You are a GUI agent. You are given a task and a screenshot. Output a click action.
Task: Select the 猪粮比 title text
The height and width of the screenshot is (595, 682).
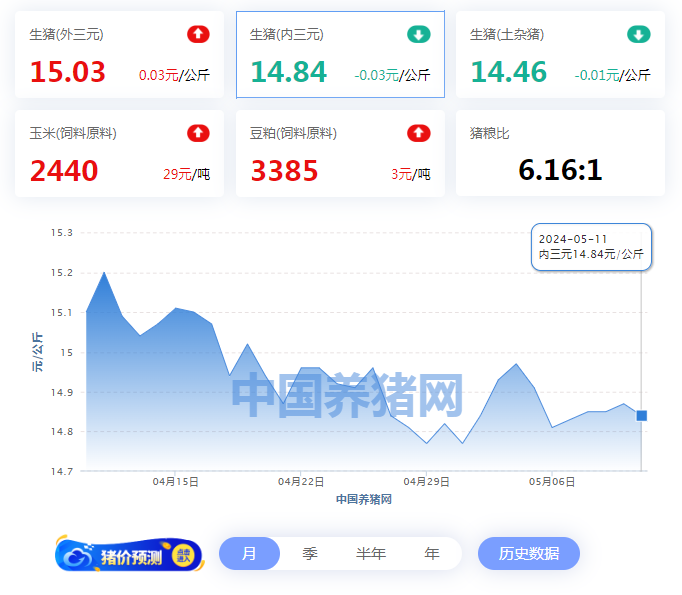(490, 133)
